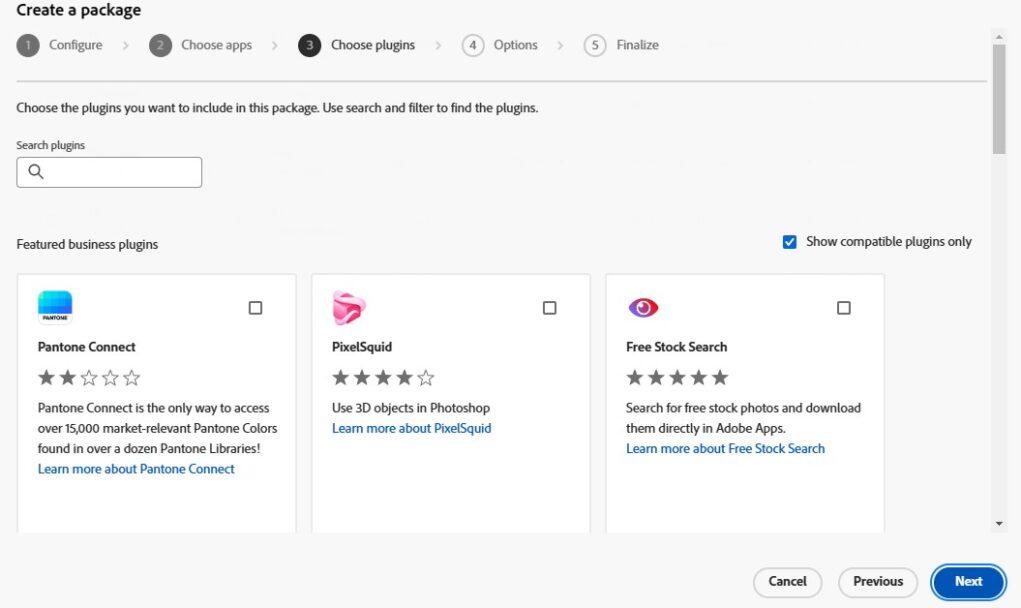1021x608 pixels.
Task: Click the Next button
Action: 967,581
